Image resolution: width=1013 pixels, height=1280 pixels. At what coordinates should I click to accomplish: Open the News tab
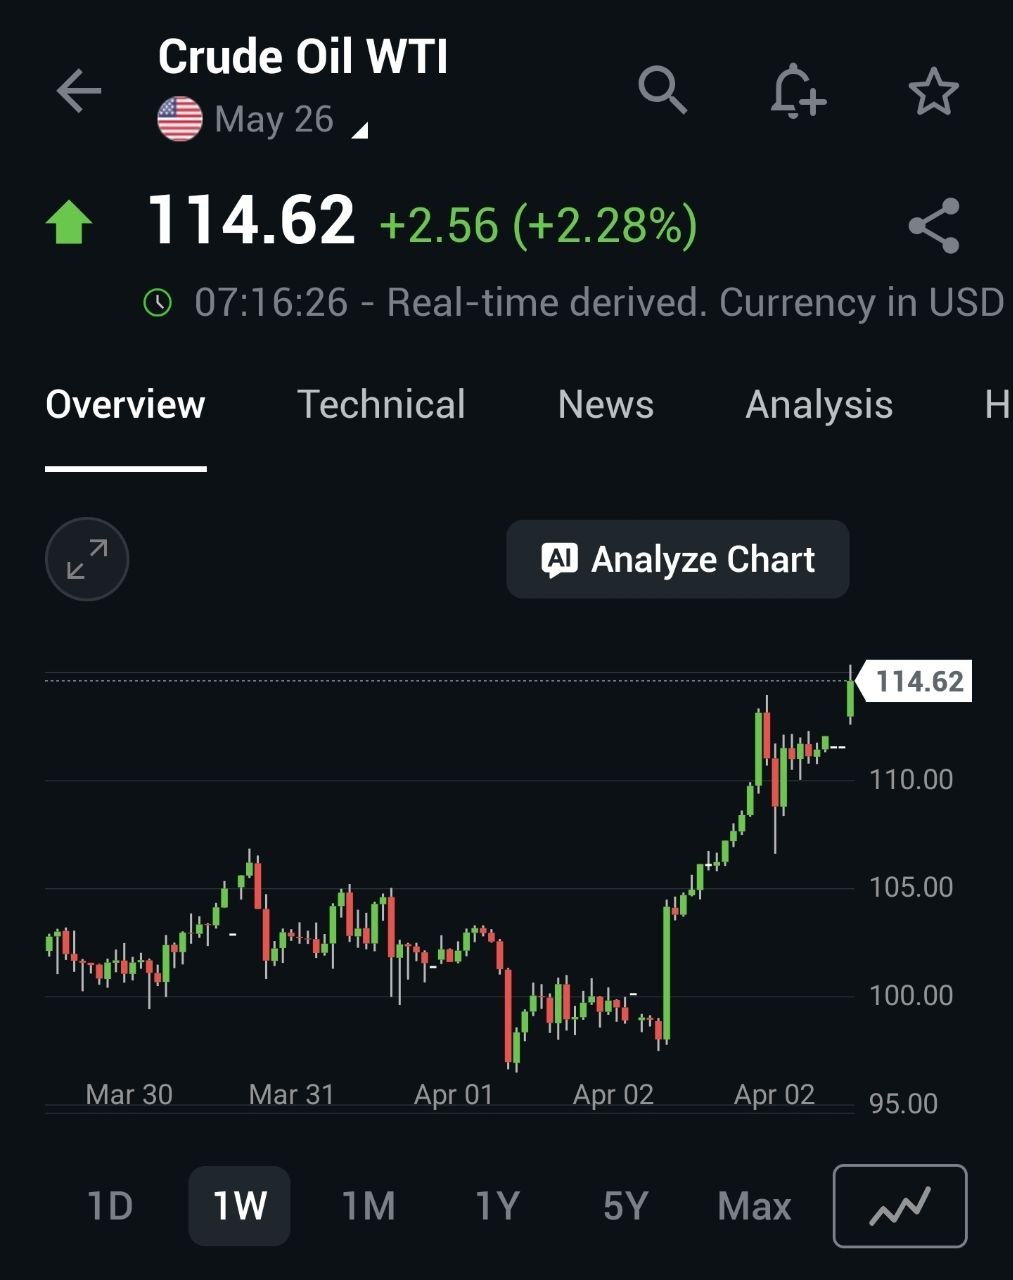605,405
